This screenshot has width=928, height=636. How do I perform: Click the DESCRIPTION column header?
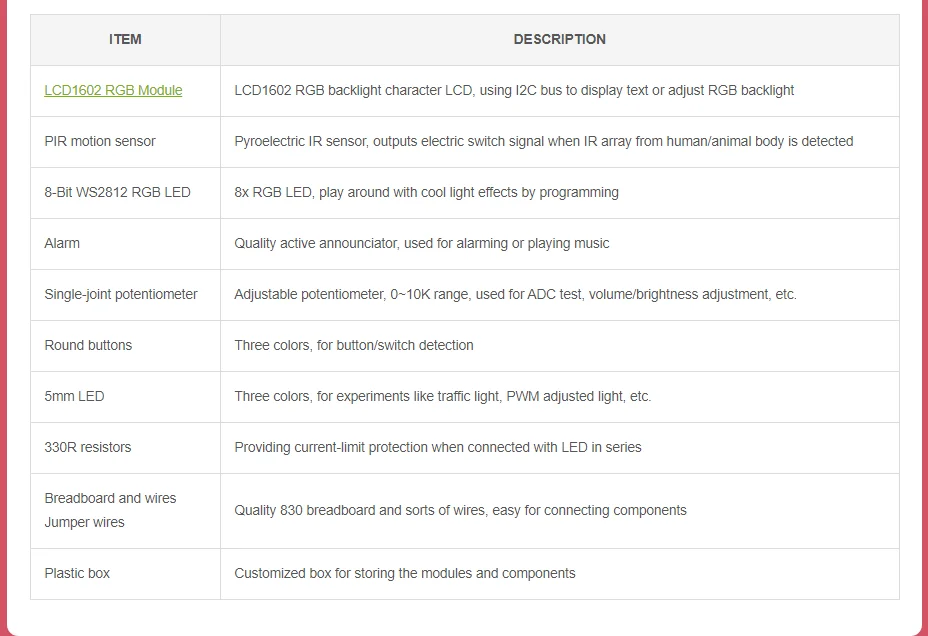[x=559, y=40]
